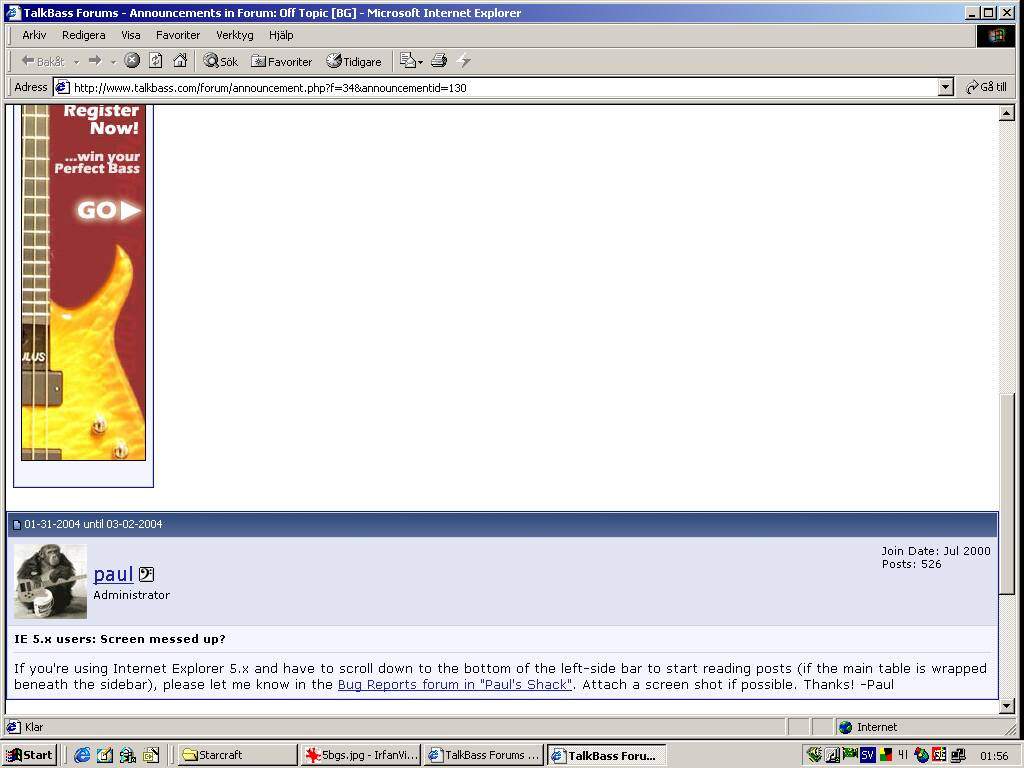Open the Forward history dropdown arrow
Viewport: 1024px width, 768px height.
[x=113, y=62]
